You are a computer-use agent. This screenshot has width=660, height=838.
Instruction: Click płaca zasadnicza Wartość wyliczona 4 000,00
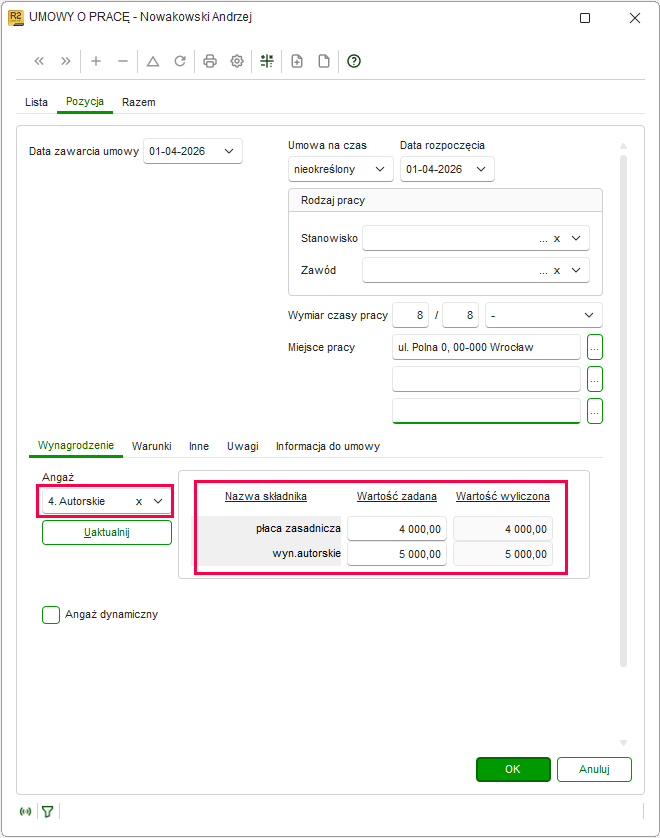tap(503, 529)
